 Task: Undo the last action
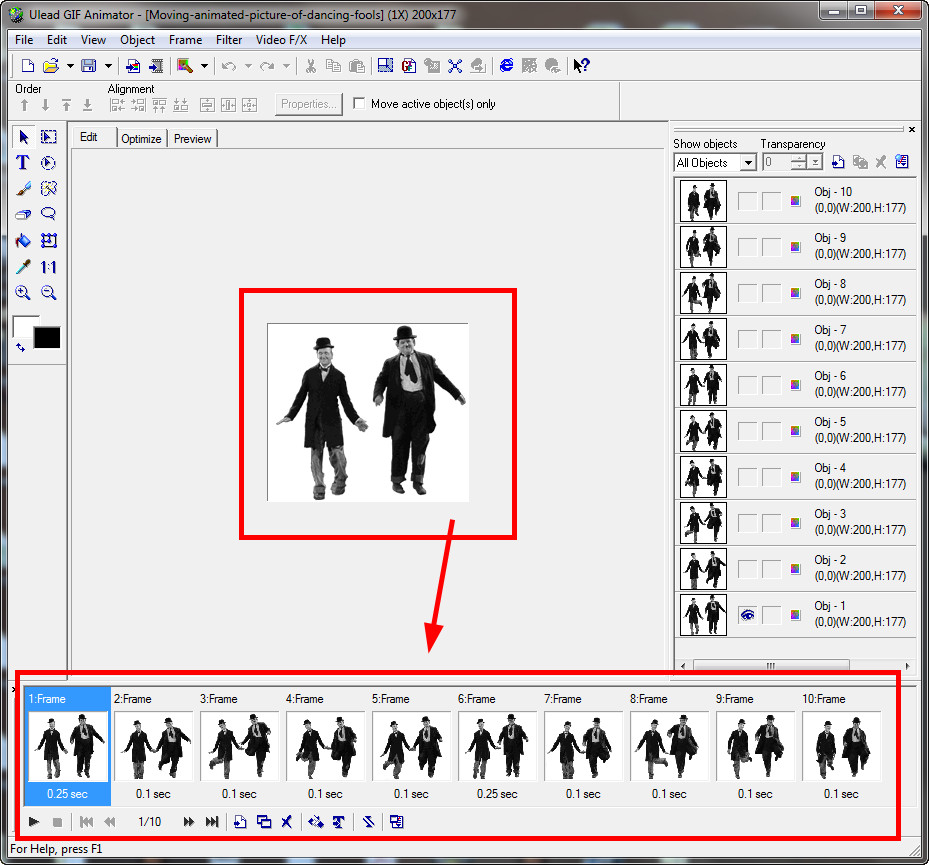click(x=229, y=66)
